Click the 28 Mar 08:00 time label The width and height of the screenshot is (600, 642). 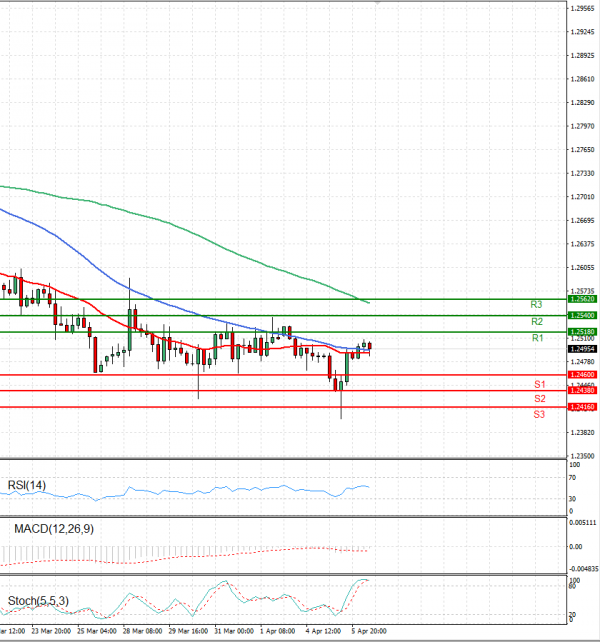143,631
